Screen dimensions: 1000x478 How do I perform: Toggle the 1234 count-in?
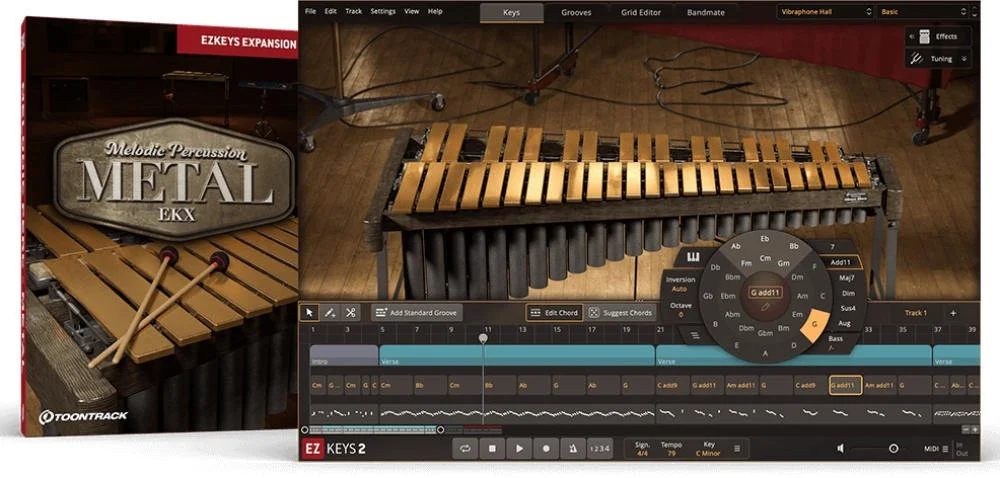click(599, 448)
